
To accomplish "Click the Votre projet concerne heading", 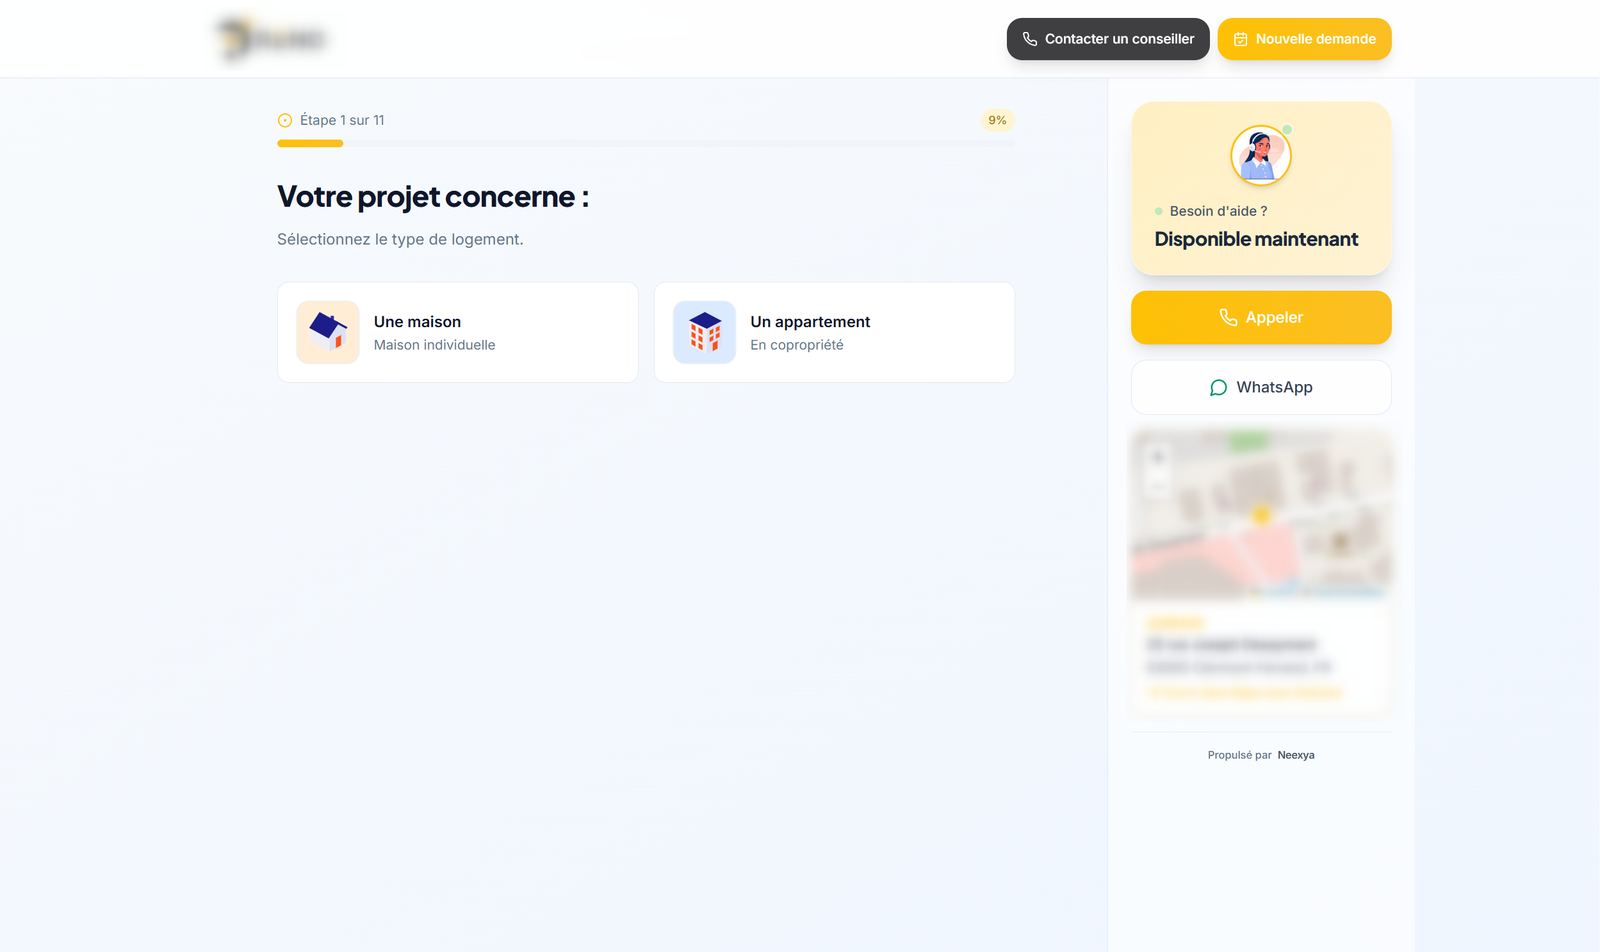I will point(433,197).
